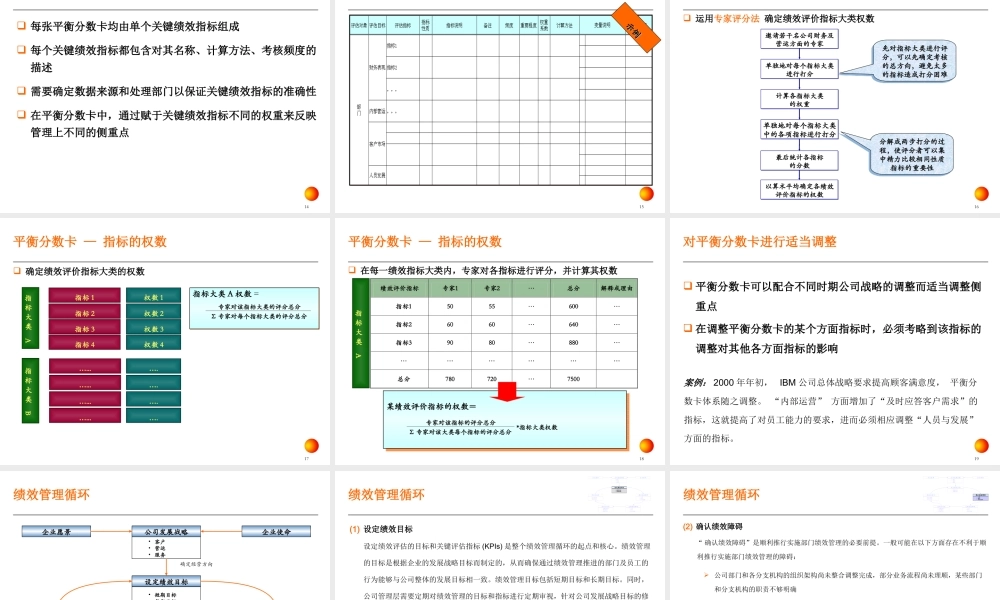Click the 指标大类 A 权数 = formula box
Screen dimensions: 1000x600
254,308
